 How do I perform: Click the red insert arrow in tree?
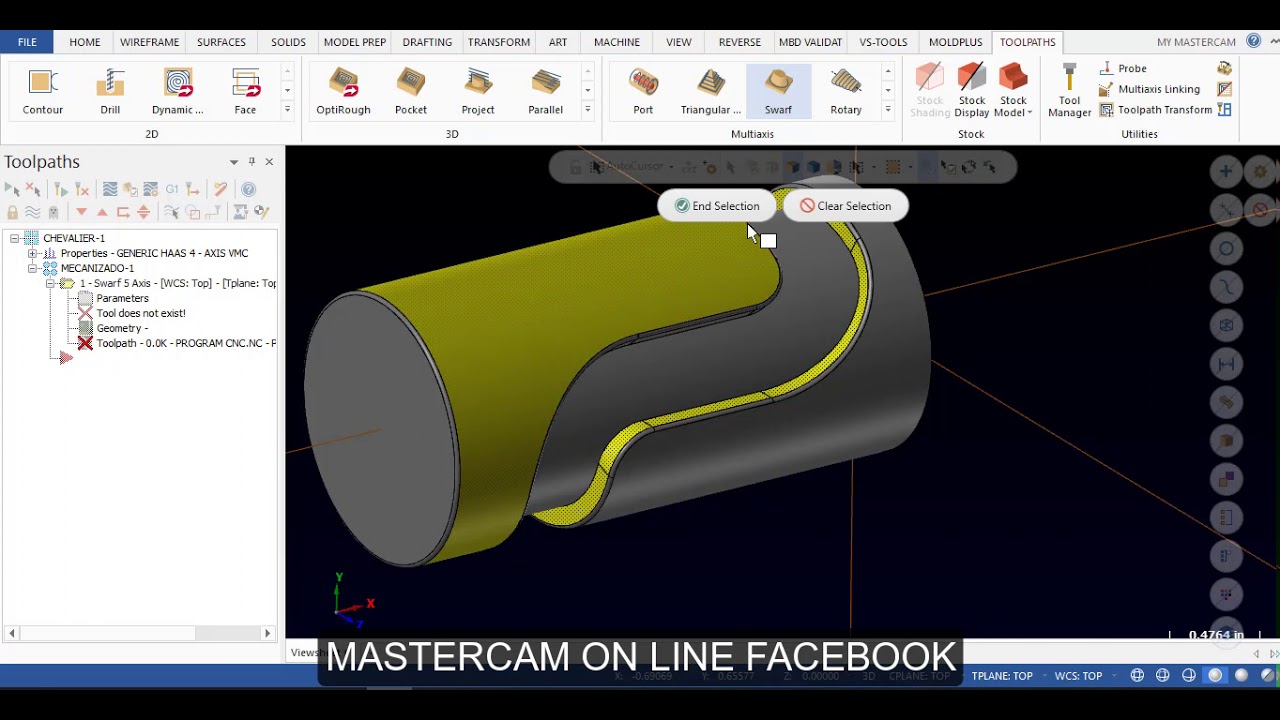66,358
